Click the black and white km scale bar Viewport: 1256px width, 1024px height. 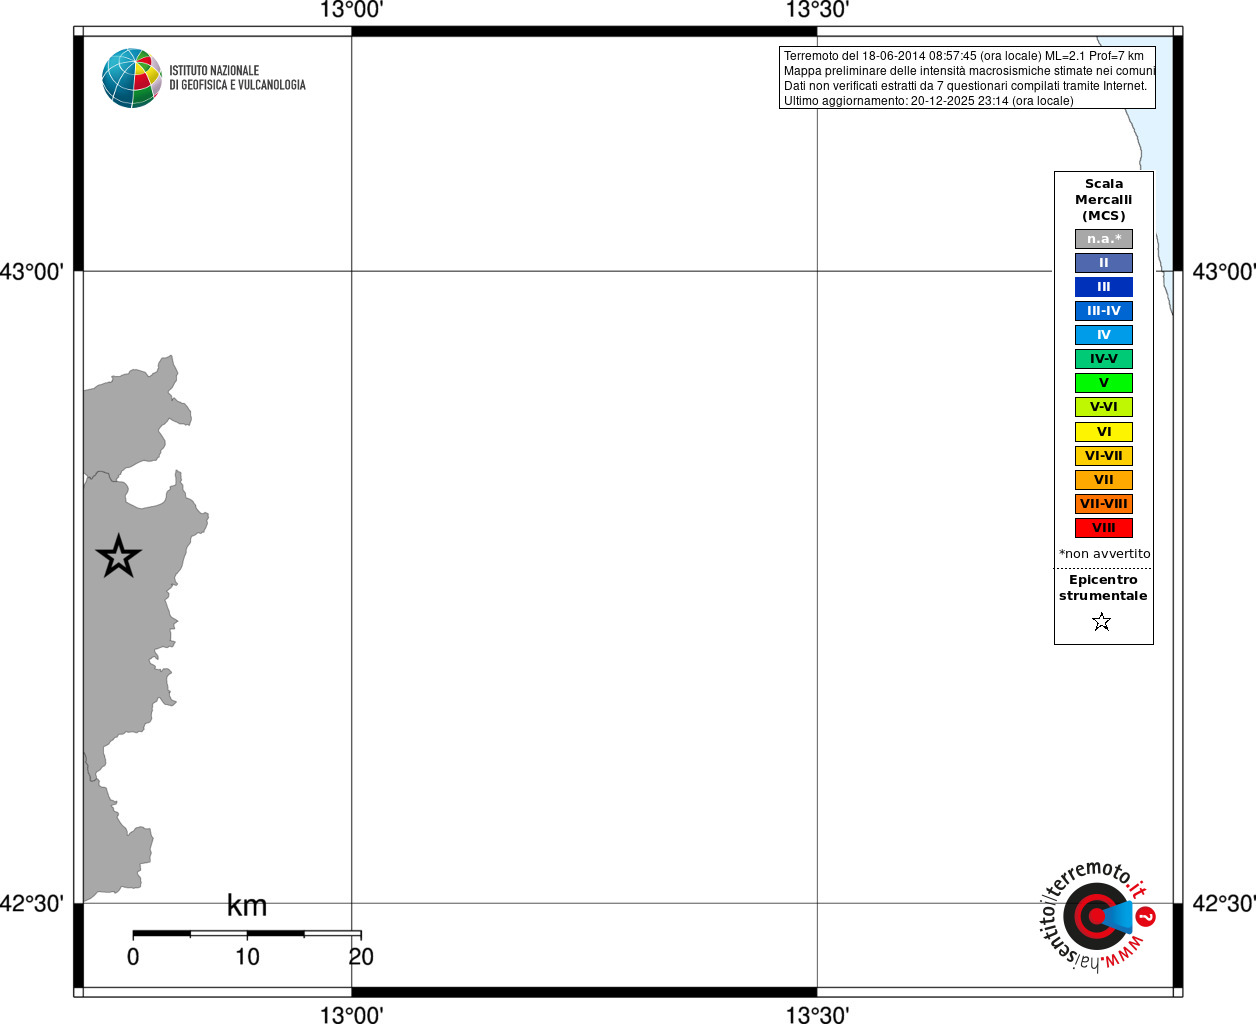pyautogui.click(x=247, y=934)
